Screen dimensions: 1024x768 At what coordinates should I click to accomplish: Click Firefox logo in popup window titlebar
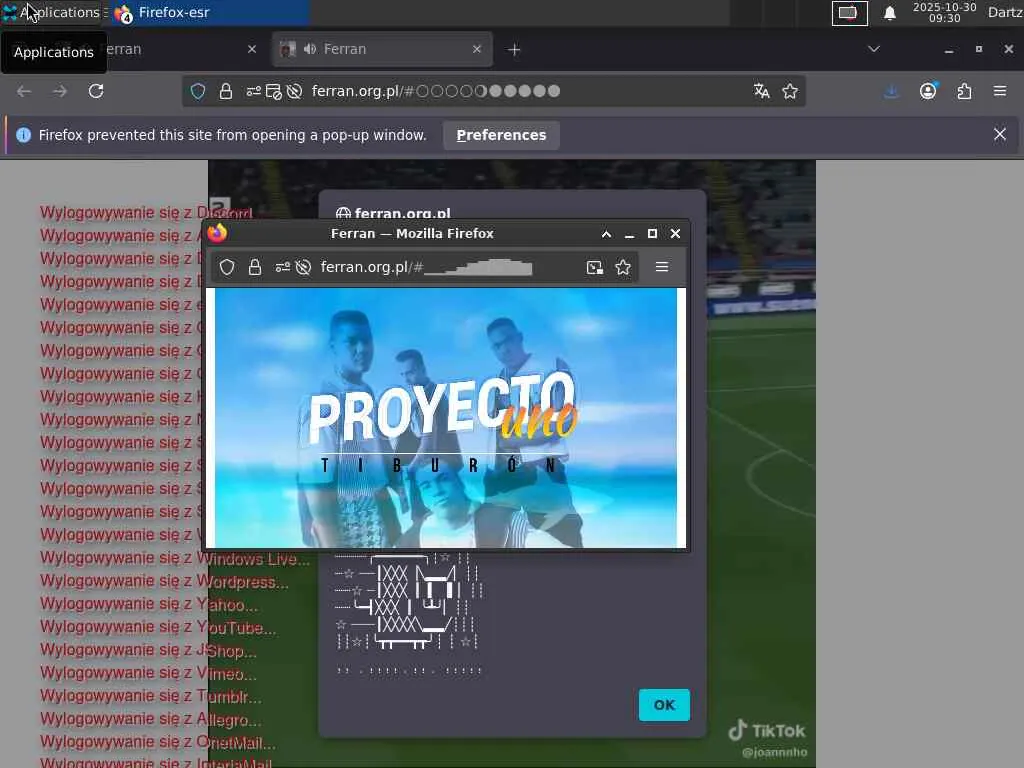click(217, 233)
